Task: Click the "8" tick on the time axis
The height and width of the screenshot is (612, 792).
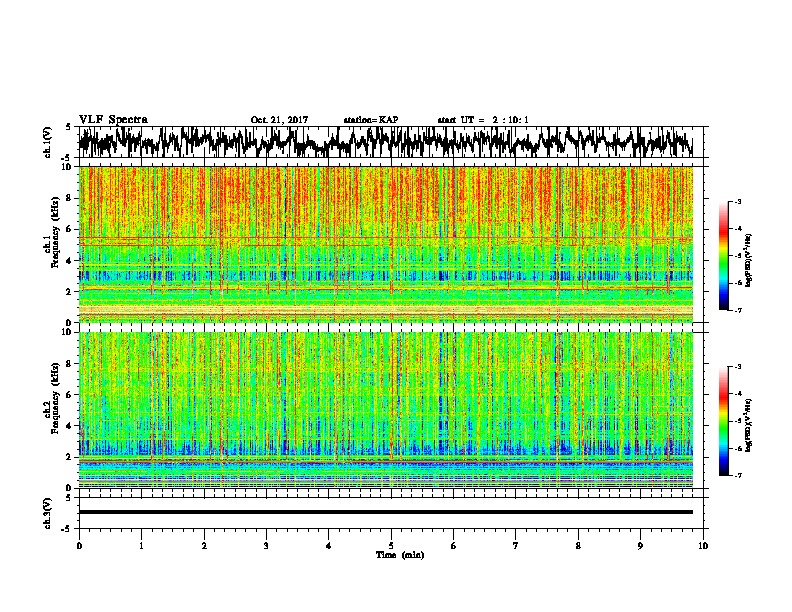Action: (x=578, y=545)
